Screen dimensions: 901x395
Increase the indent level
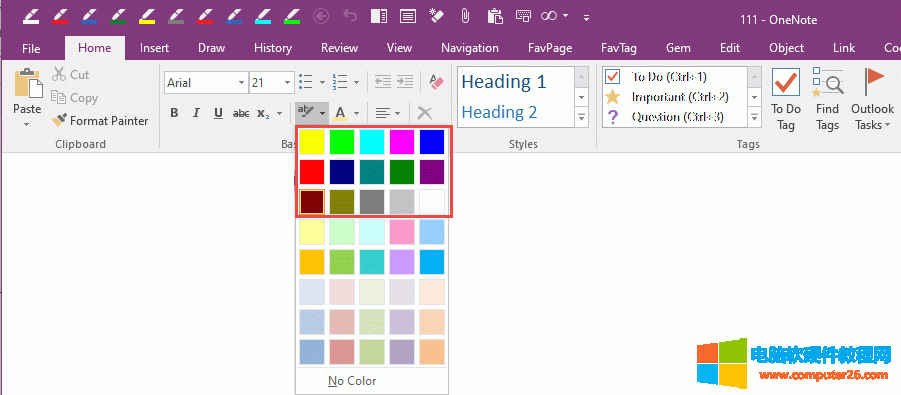pyautogui.click(x=405, y=82)
